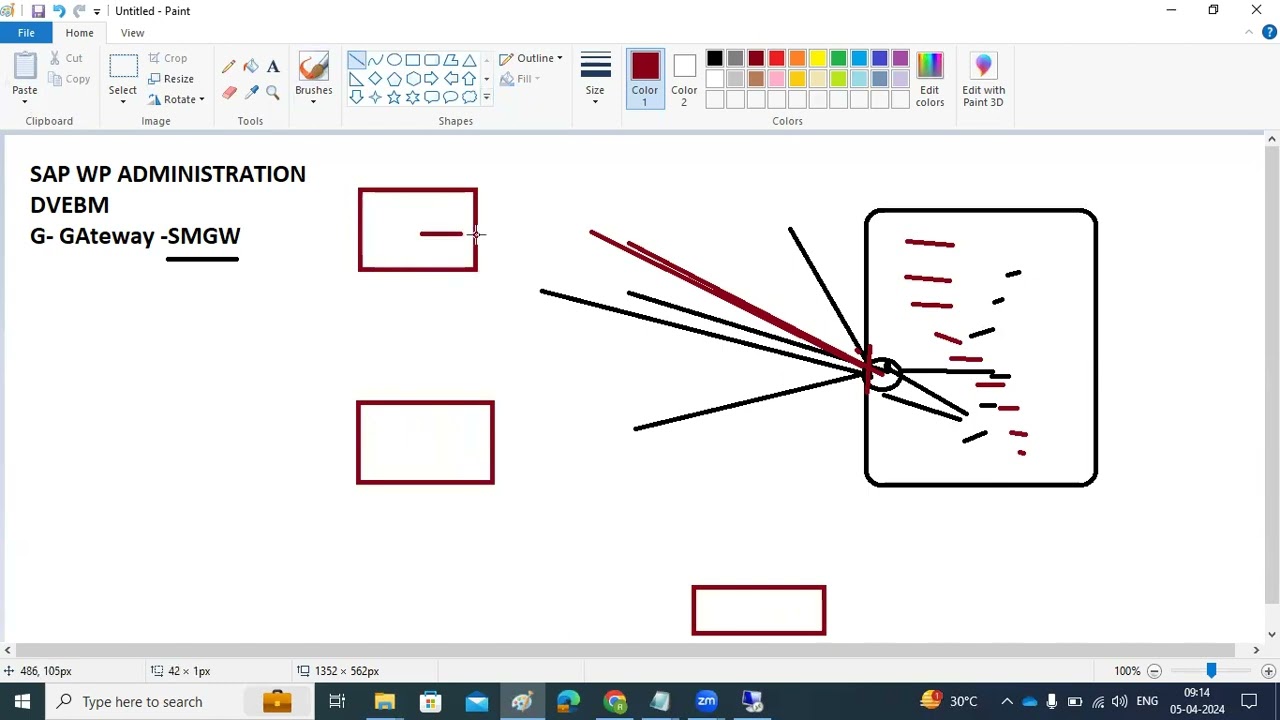Expand the Outline dropdown
This screenshot has height=720, width=1280.
[x=559, y=59]
